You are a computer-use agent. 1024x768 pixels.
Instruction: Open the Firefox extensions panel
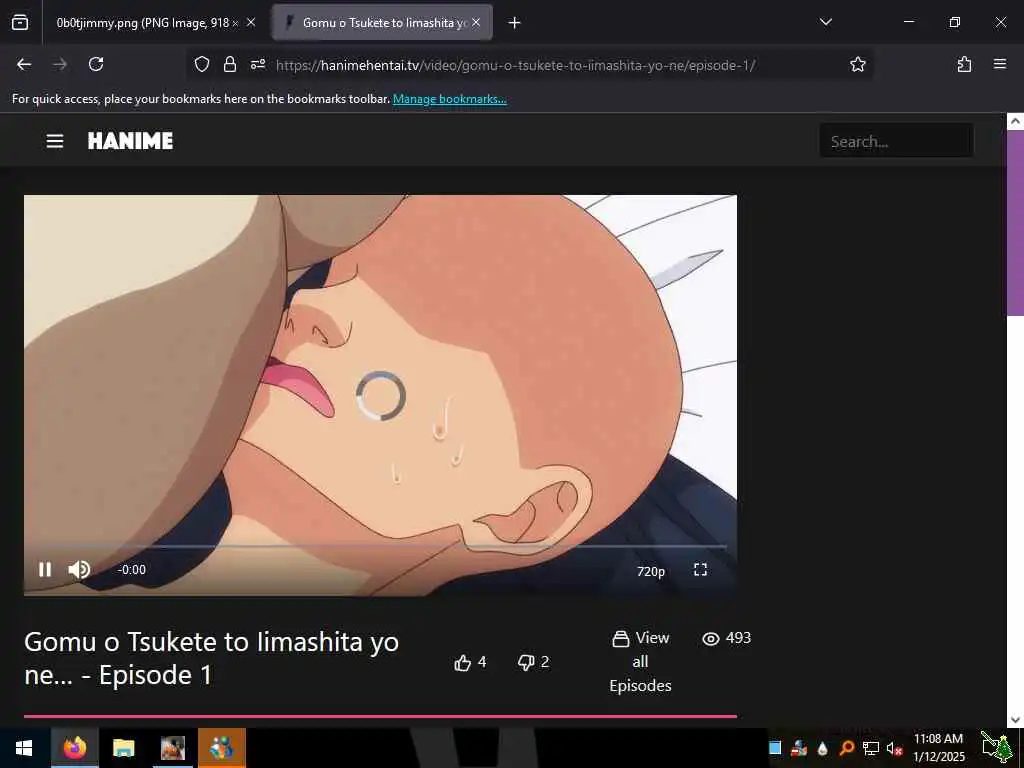(x=964, y=64)
